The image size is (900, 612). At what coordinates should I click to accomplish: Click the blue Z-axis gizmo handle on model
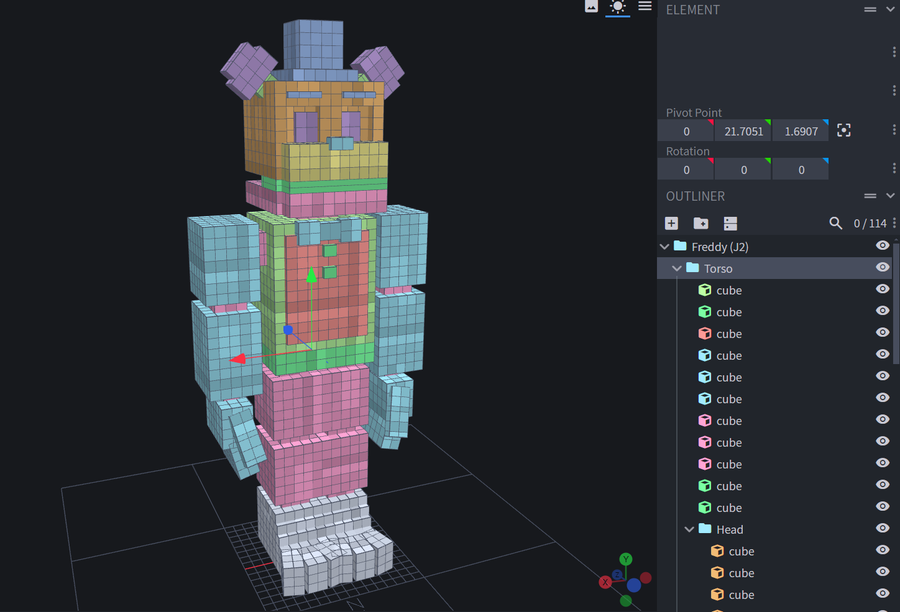(288, 330)
